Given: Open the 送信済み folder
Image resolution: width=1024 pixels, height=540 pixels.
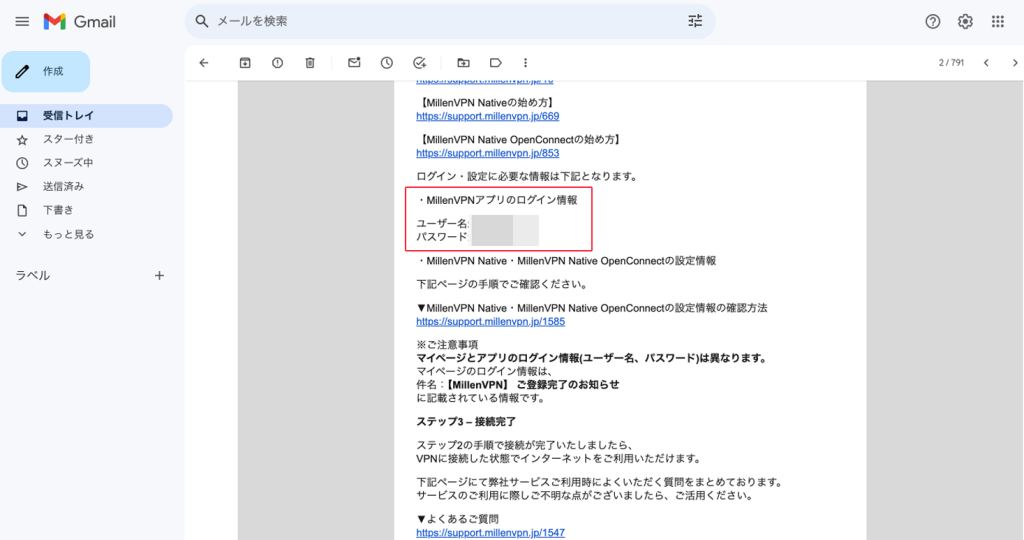Looking at the screenshot, I should [x=63, y=187].
